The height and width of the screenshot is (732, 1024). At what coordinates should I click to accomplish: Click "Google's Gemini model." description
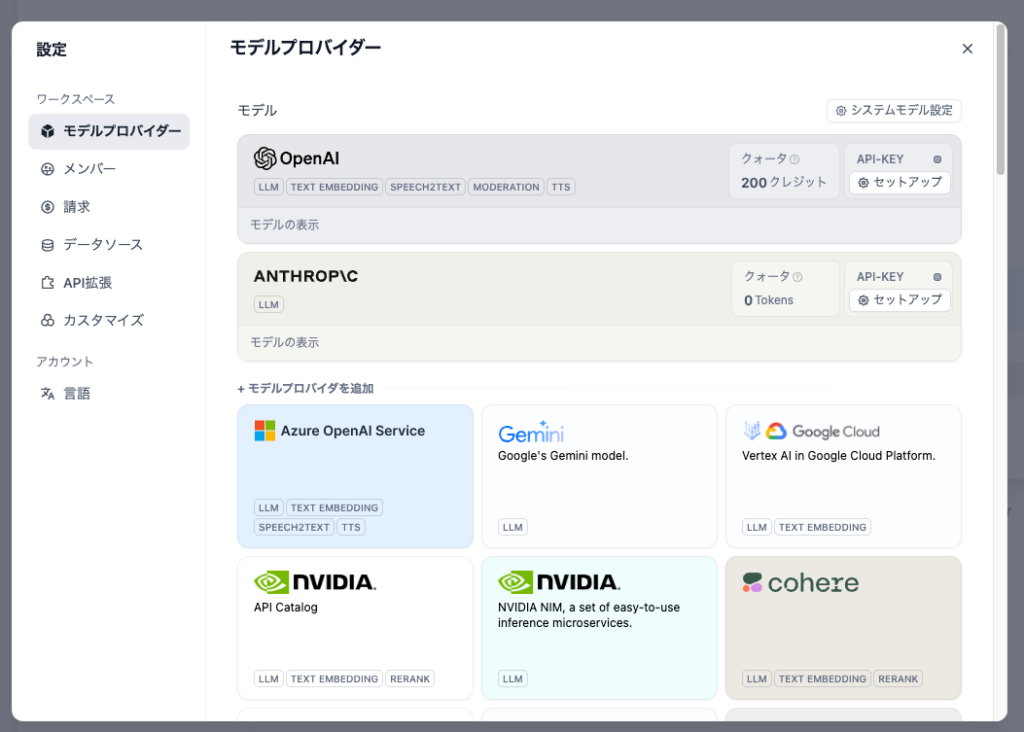[563, 456]
